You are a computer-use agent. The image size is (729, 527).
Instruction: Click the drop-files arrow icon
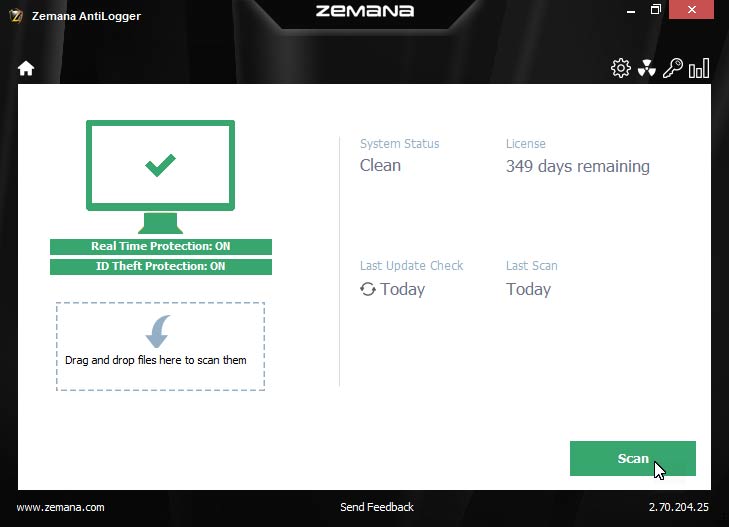pos(158,331)
